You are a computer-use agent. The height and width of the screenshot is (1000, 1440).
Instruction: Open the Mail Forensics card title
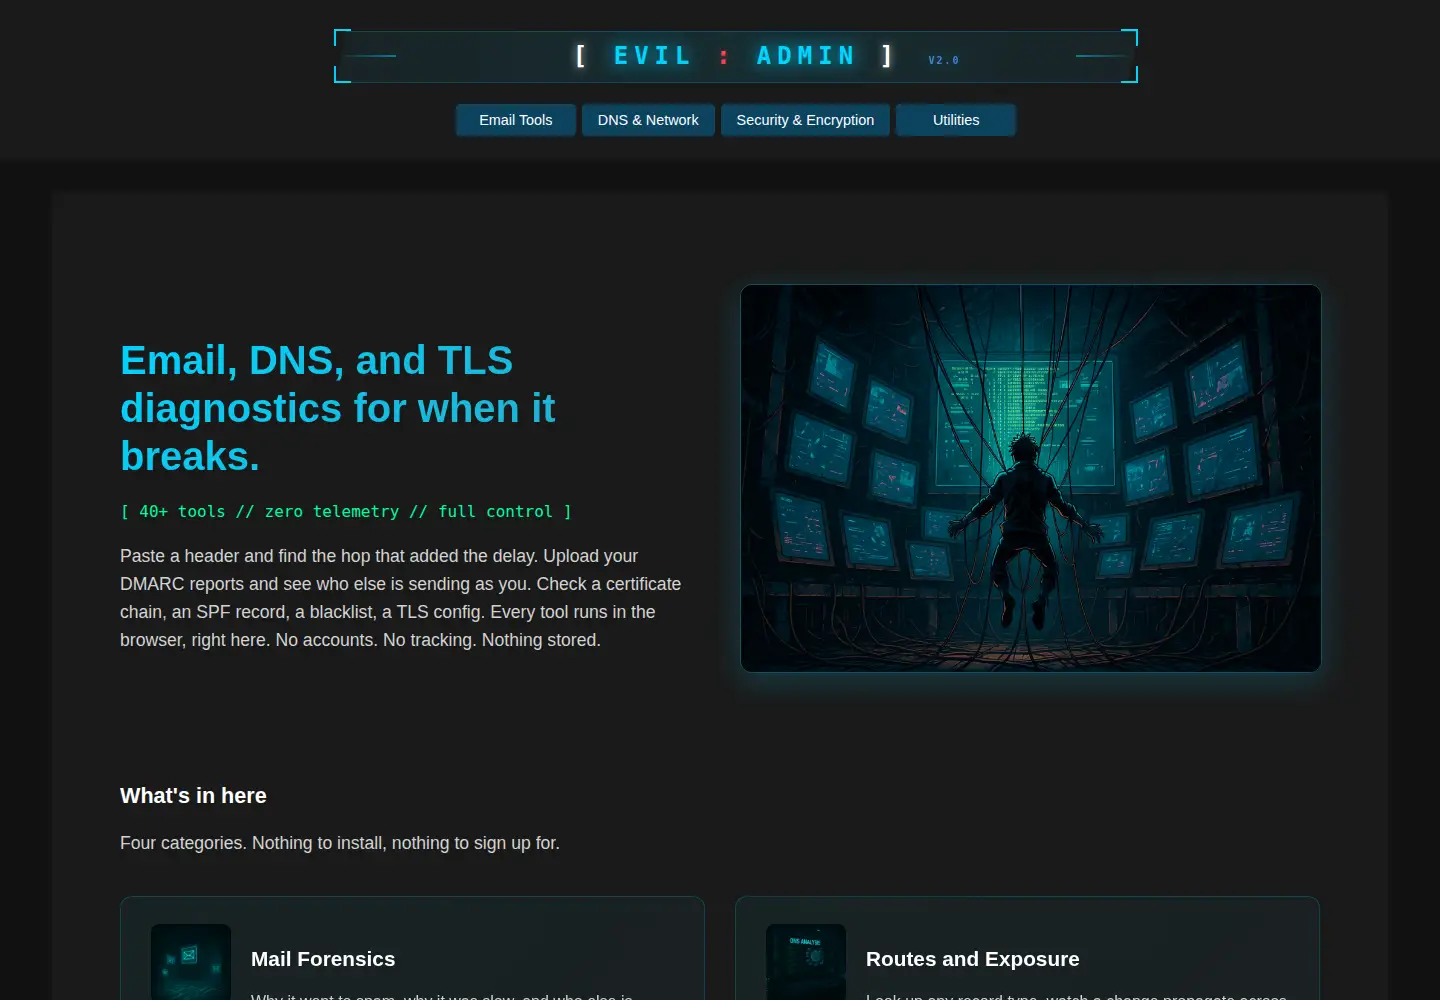(323, 959)
